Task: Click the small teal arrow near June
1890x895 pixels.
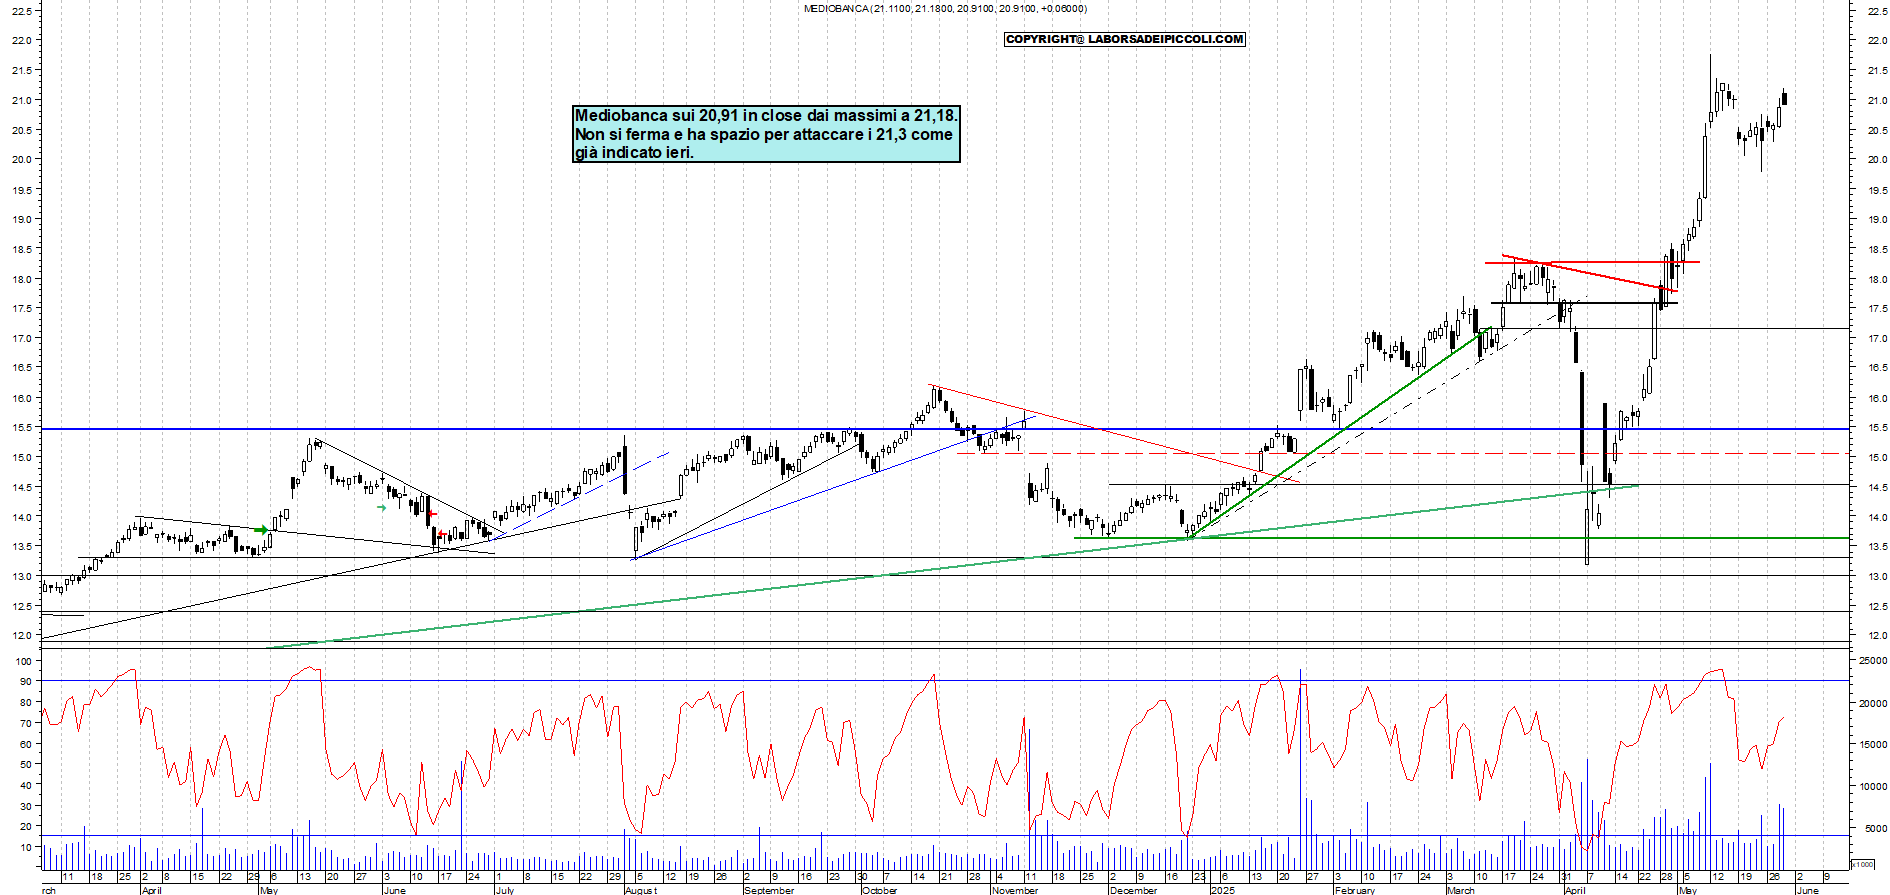Action: (381, 508)
